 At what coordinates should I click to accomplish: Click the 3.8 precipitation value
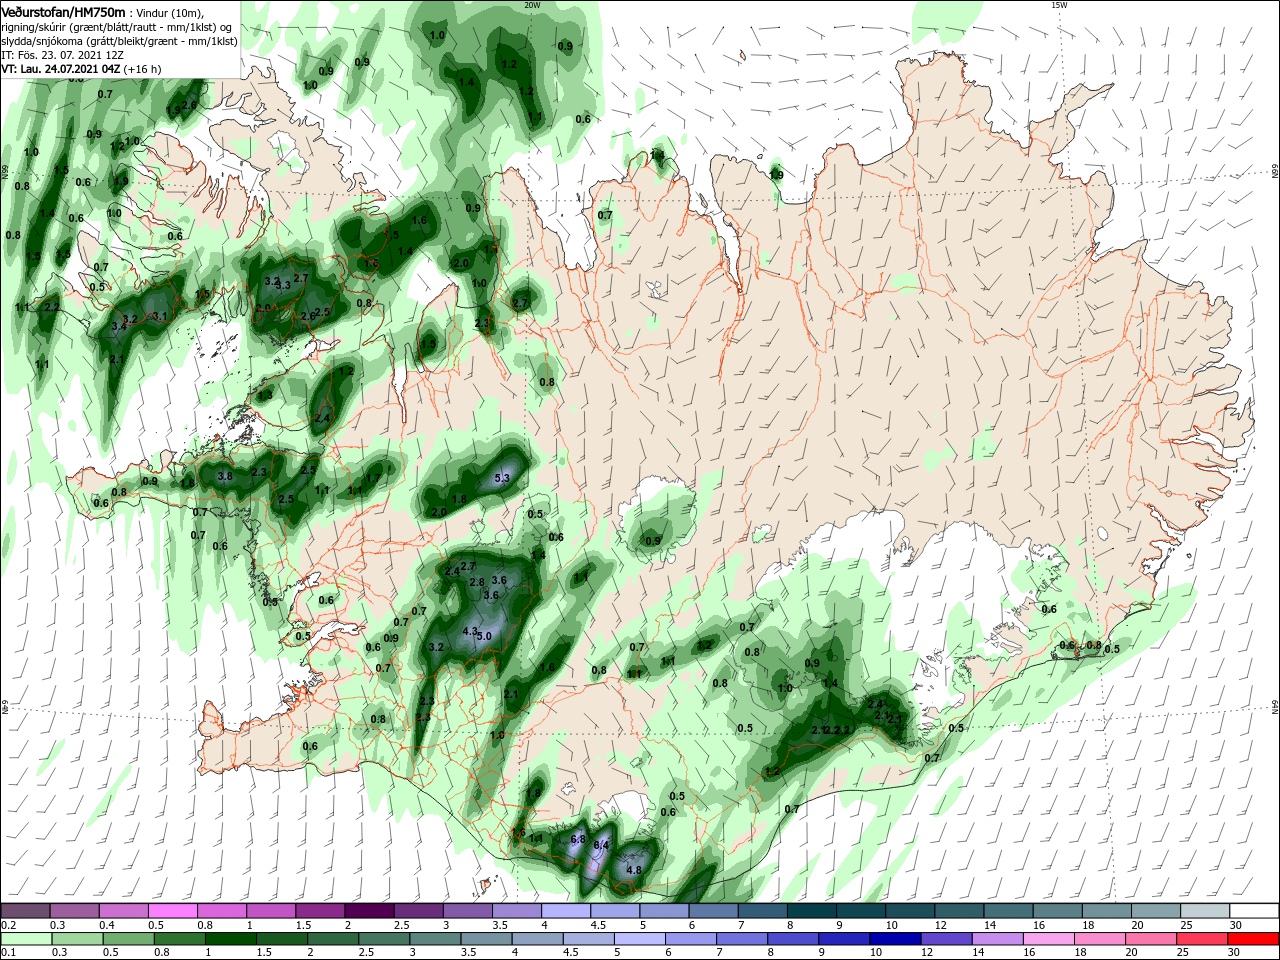pyautogui.click(x=225, y=476)
